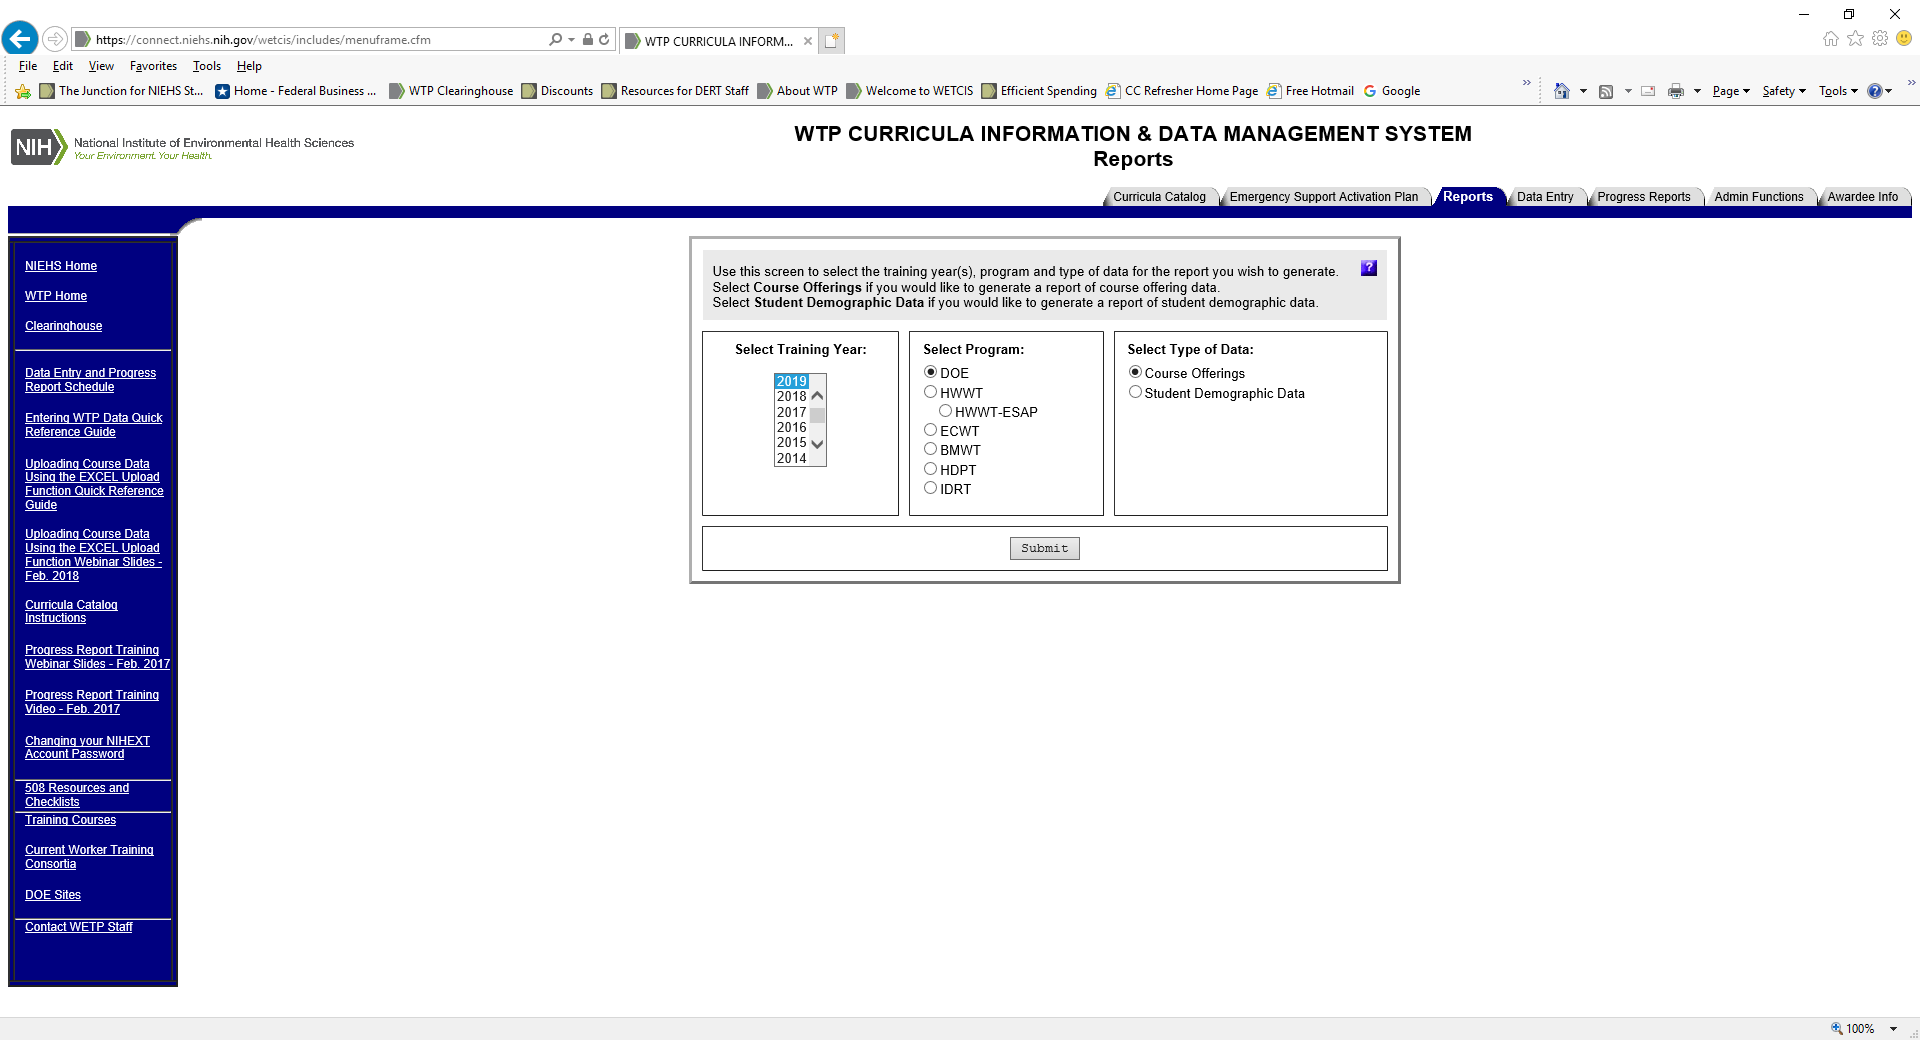The image size is (1920, 1040).
Task: Click the smiley feedback icon
Action: tap(1904, 38)
